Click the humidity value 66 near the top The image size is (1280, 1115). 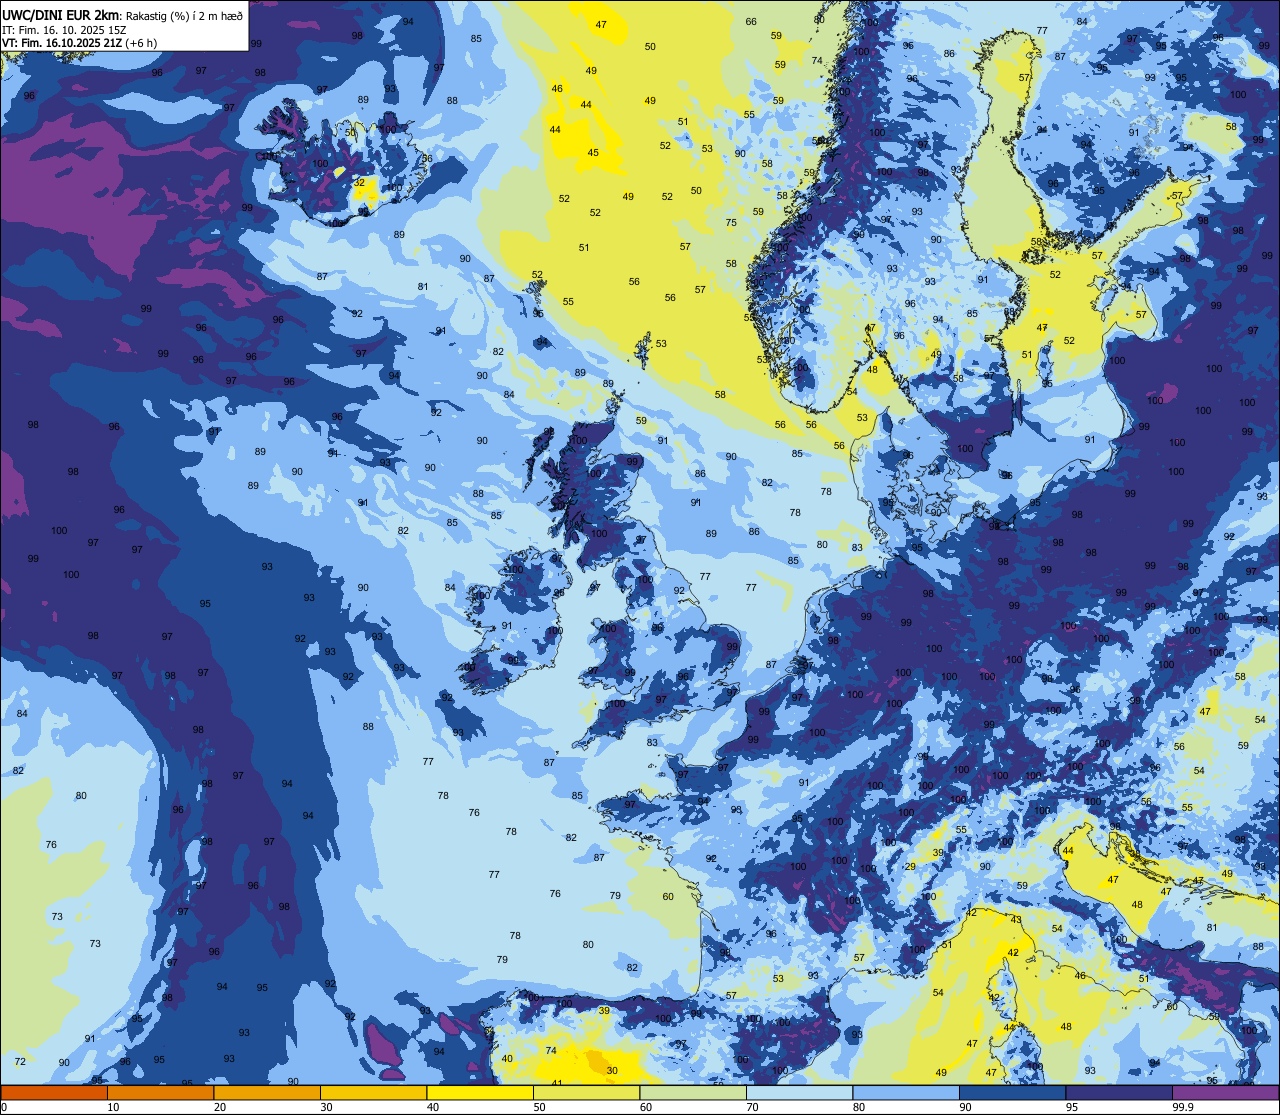pos(751,22)
